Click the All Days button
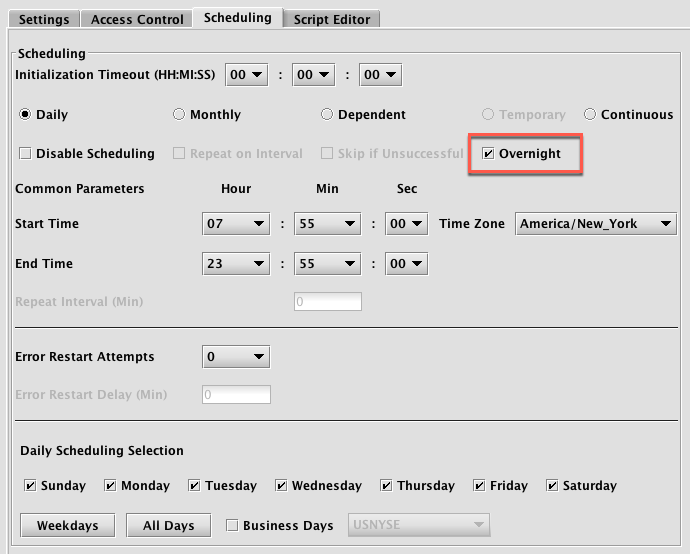This screenshot has height=554, width=690. point(169,525)
